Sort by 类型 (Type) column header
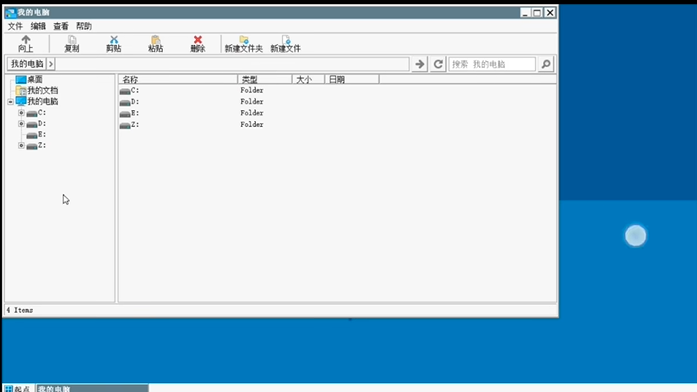Screen dimensions: 697x392 pos(265,80)
